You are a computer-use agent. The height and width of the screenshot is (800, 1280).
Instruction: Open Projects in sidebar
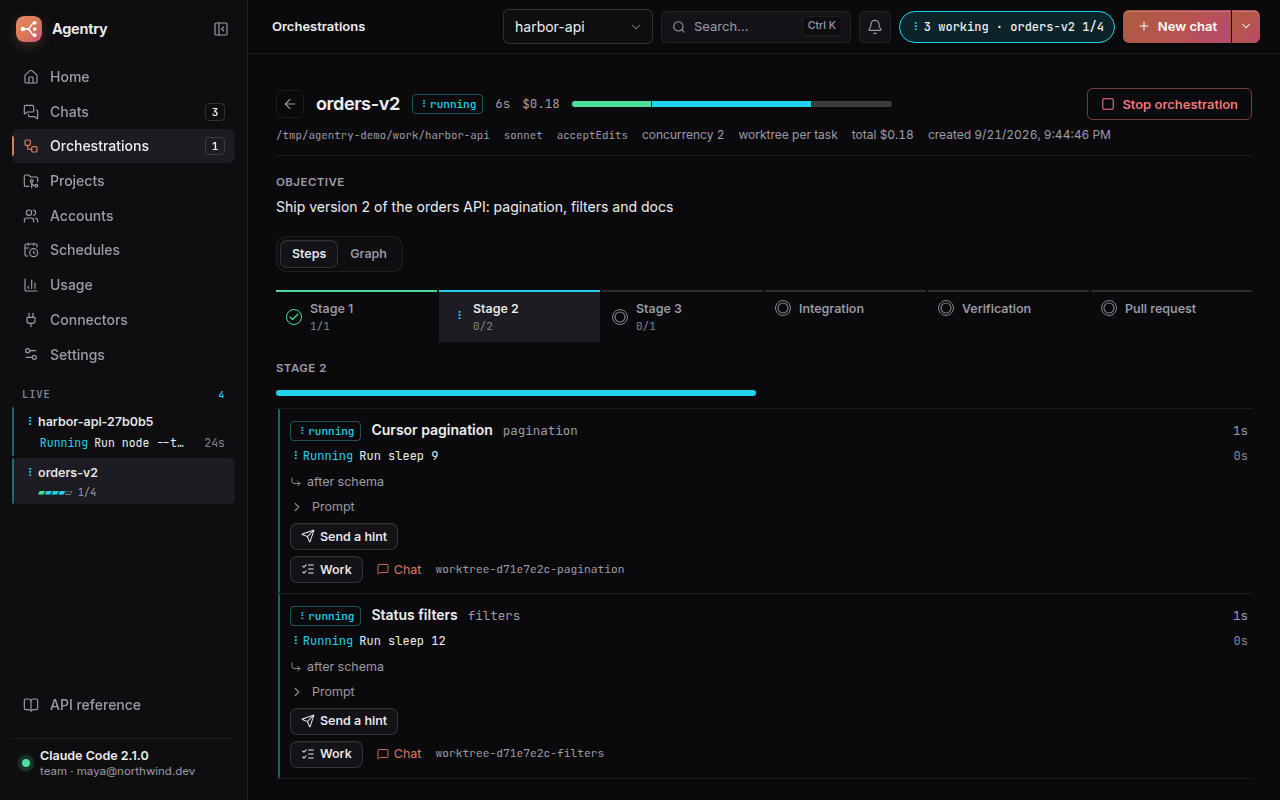click(124, 181)
